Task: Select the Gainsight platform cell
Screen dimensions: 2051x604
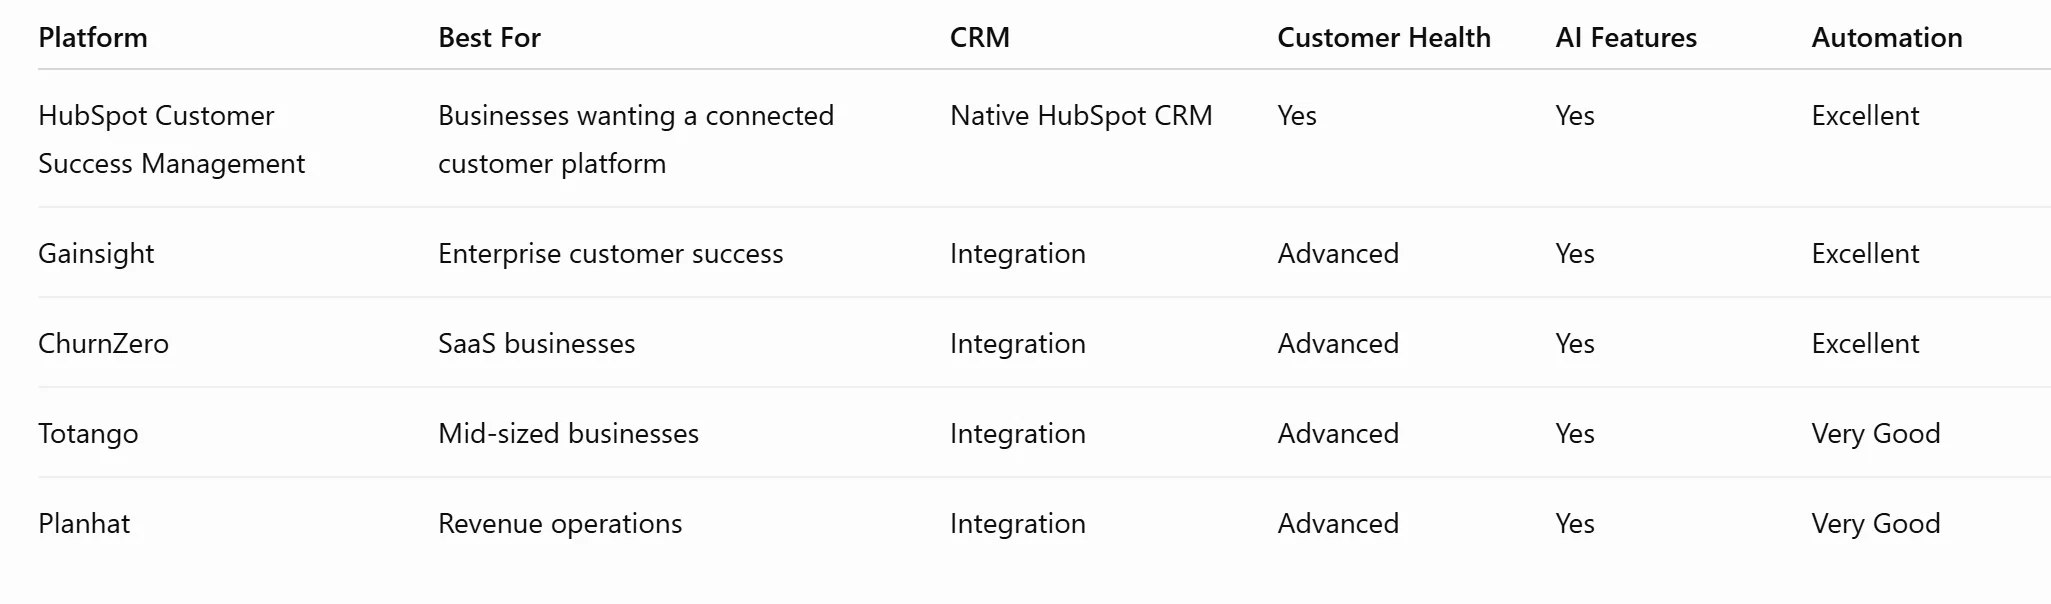Action: click(x=96, y=254)
